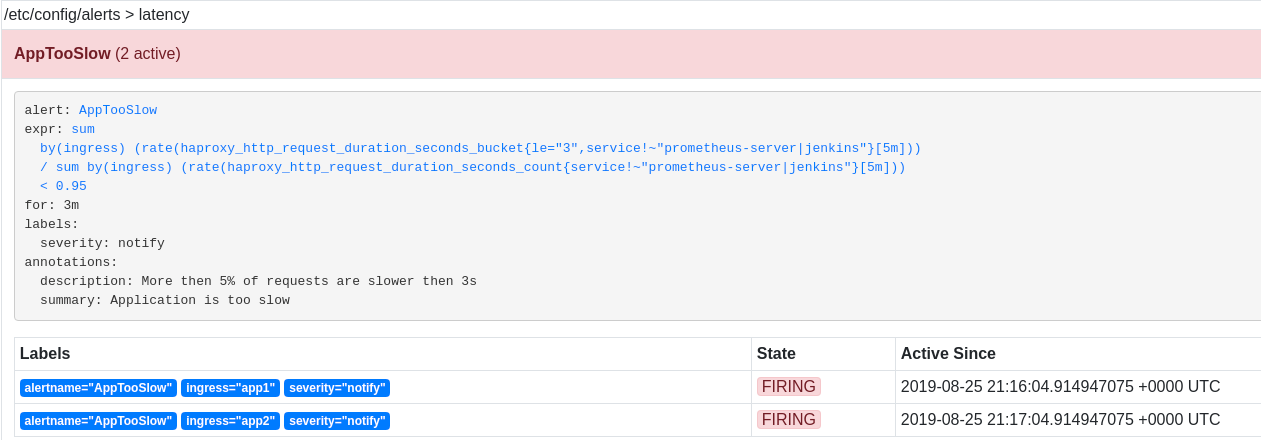
Task: Open the sum expression link after expr
Action: (x=83, y=129)
